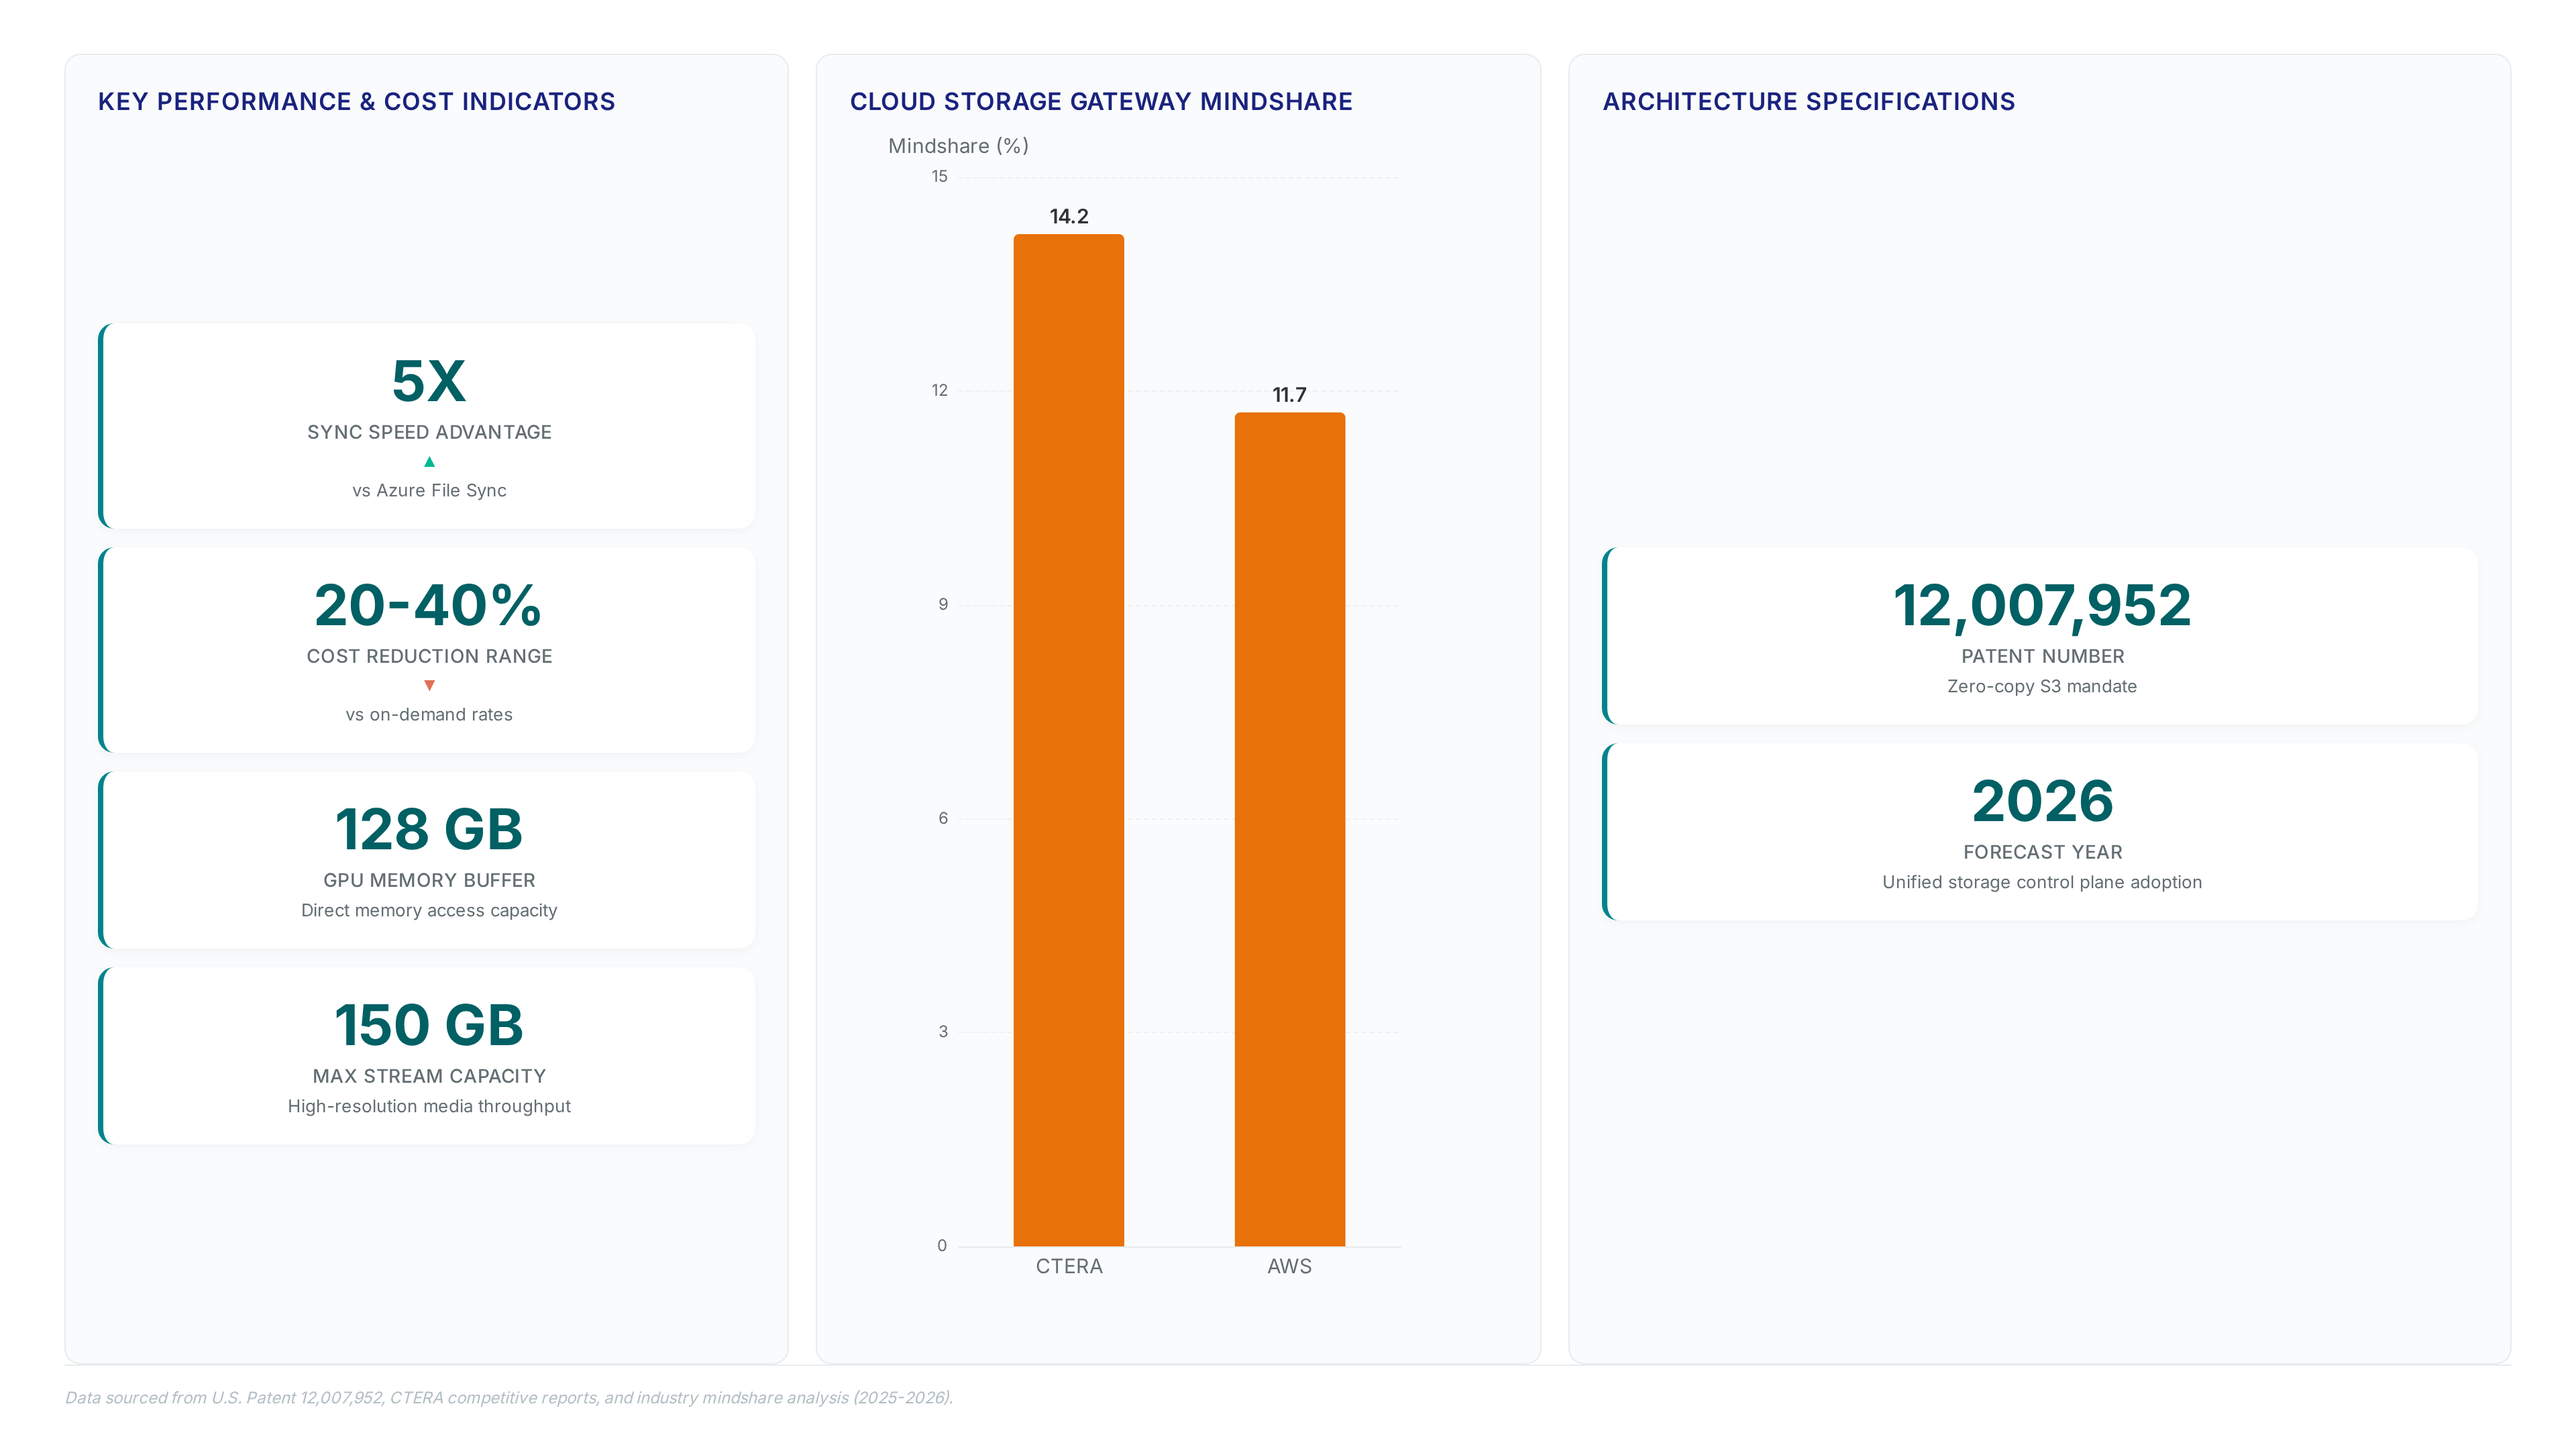Screen dimensions: 2576x1449
Task: Select 'Zero-copy S3 mandate' text
Action: 2042,686
